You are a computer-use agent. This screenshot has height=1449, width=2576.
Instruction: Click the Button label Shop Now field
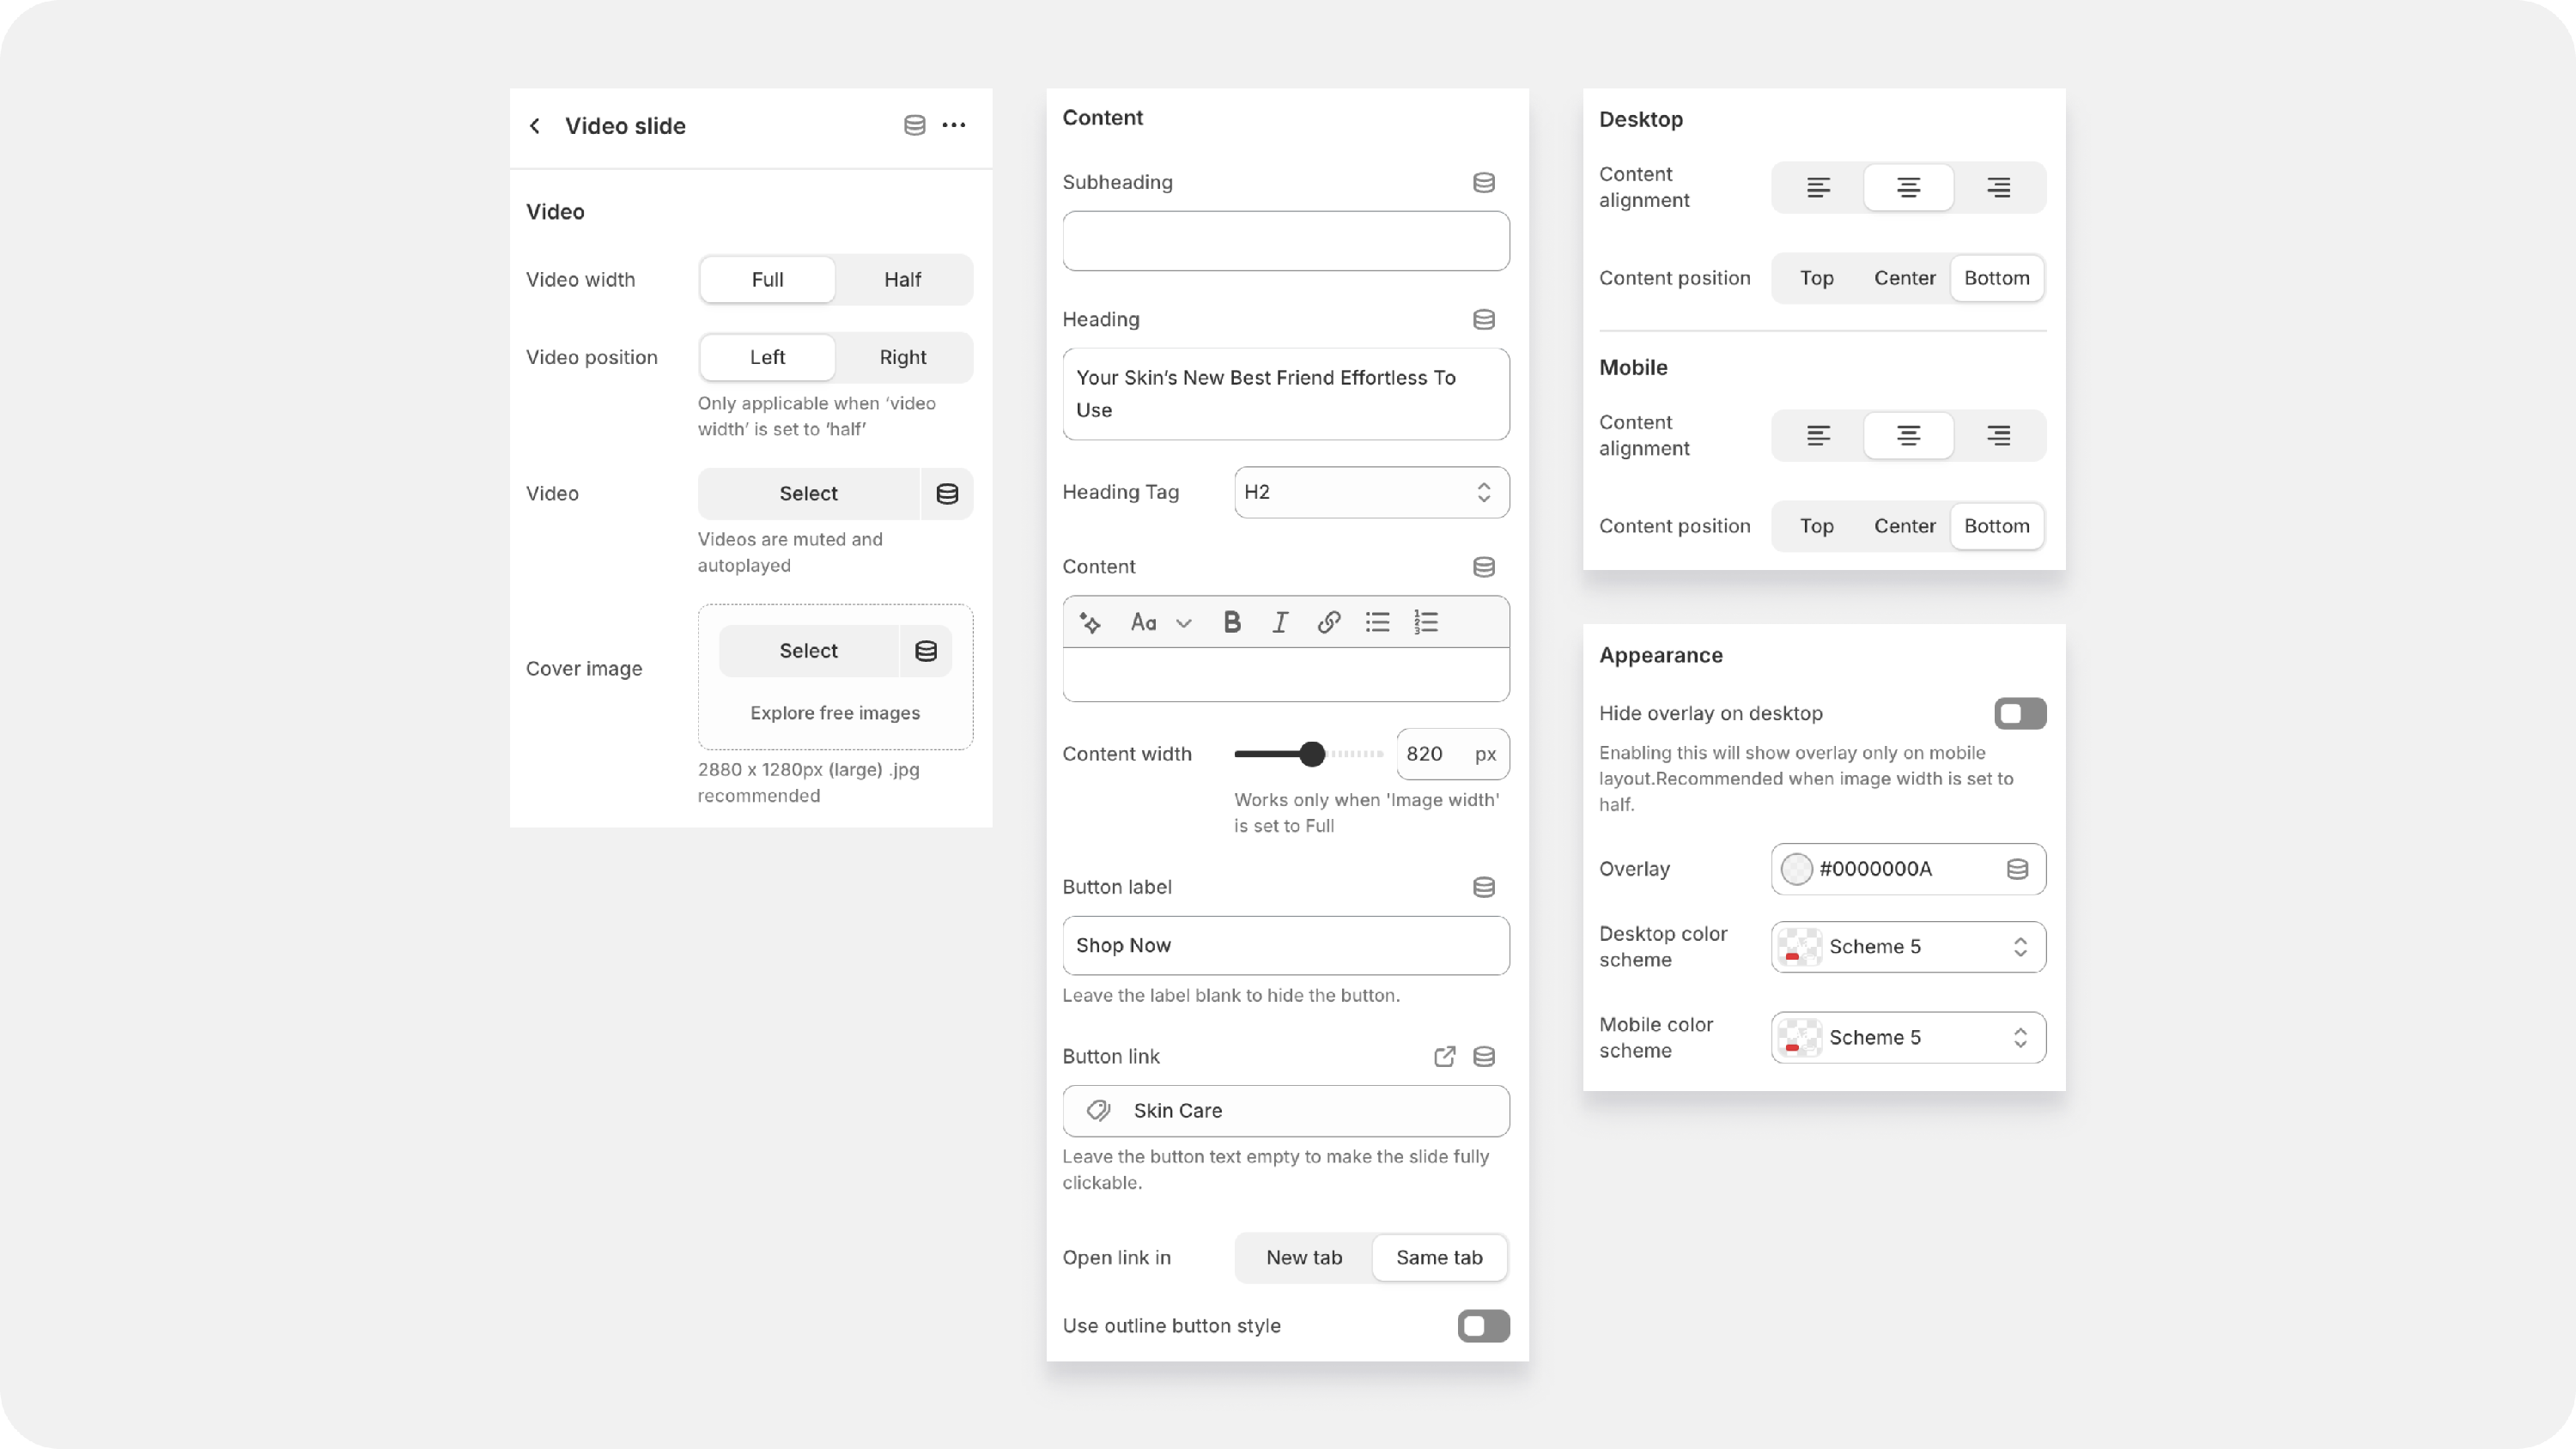pyautogui.click(x=1286, y=946)
